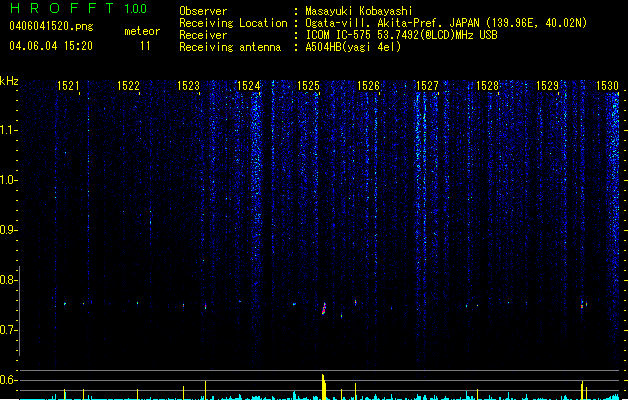Select location Ogata-vill. Akita-Pref. JAPAN text
The width and height of the screenshot is (629, 400).
click(x=392, y=23)
